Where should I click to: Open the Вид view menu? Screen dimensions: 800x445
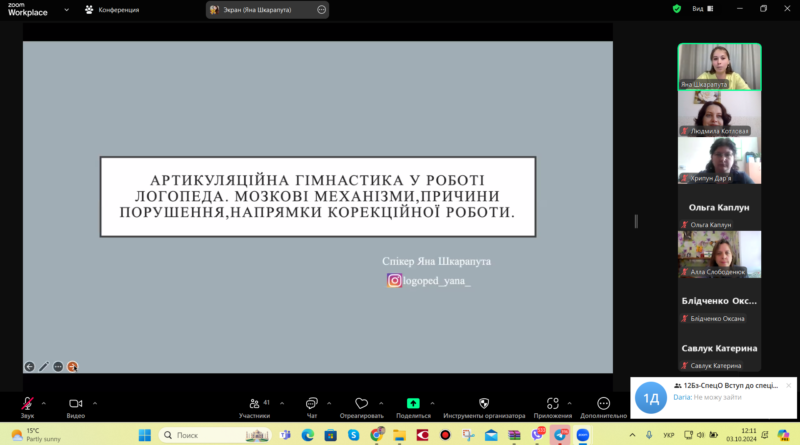click(x=703, y=9)
